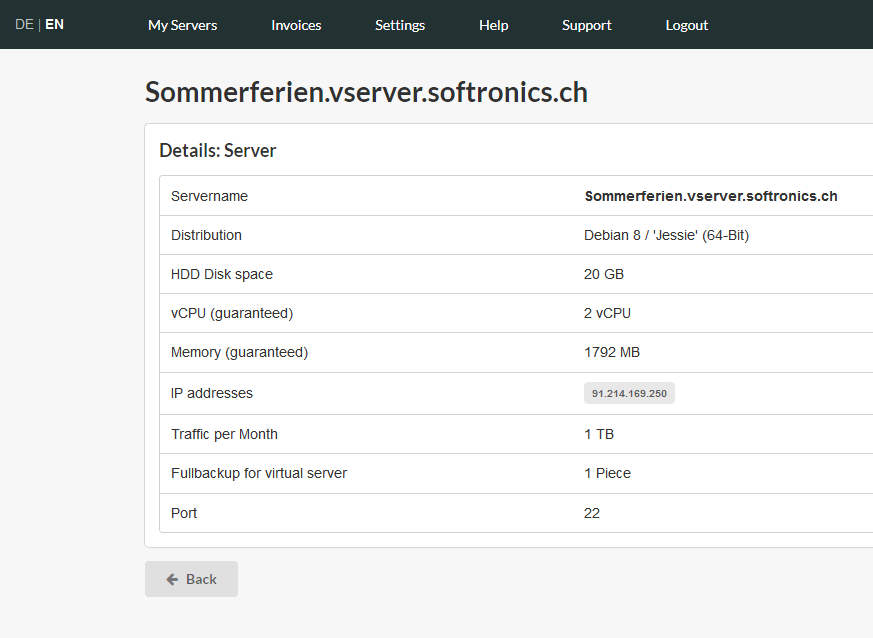This screenshot has height=638, width=873.
Task: Click the Sommerferien.vserver.softronics.ch page heading
Action: point(366,92)
